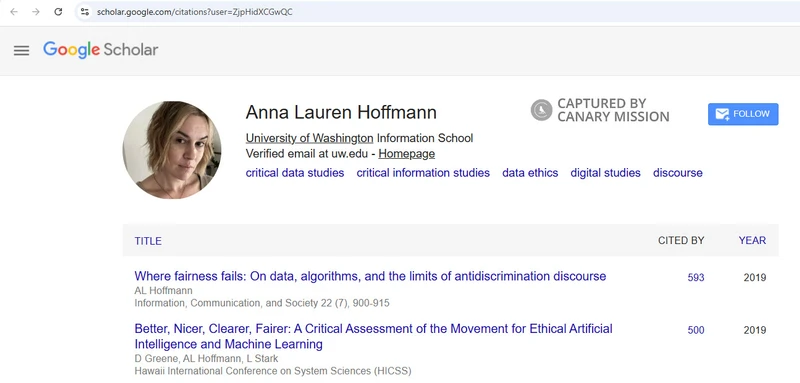The height and width of the screenshot is (383, 800).
Task: Select the critical data studies tag
Action: [295, 173]
